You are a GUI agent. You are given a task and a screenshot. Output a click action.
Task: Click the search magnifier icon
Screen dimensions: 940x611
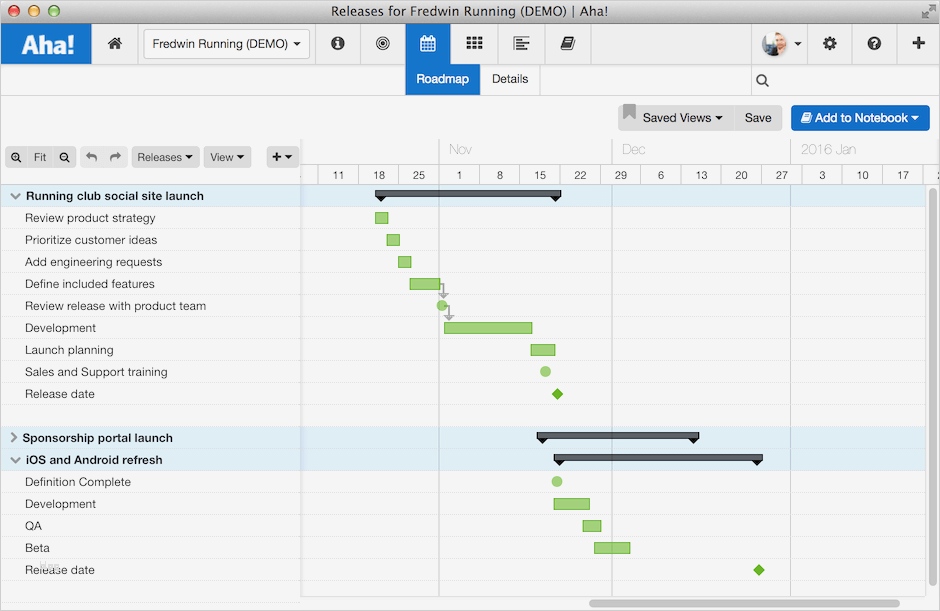pyautogui.click(x=762, y=80)
